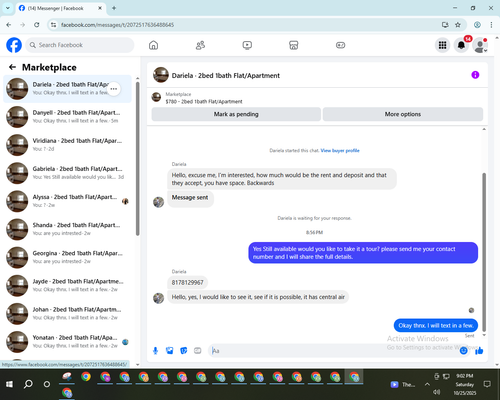Reload the page
Image resolution: width=500 pixels, height=400 pixels.
point(37,25)
